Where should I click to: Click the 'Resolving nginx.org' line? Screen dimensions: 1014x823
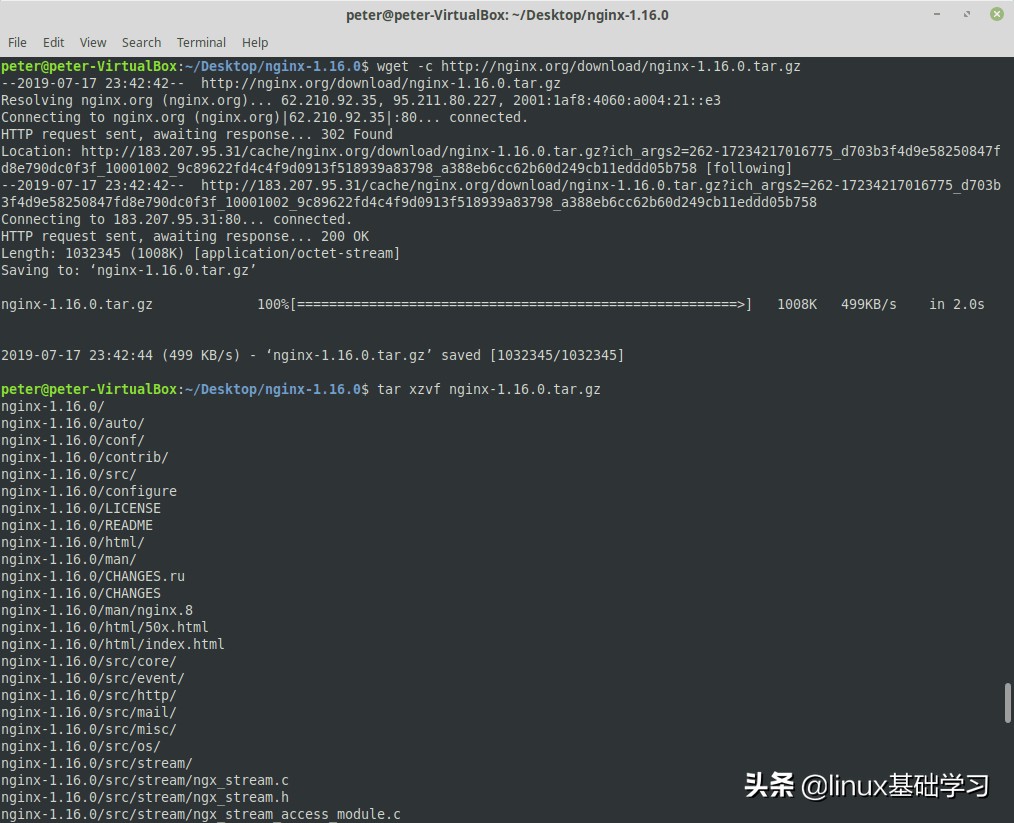(x=361, y=100)
